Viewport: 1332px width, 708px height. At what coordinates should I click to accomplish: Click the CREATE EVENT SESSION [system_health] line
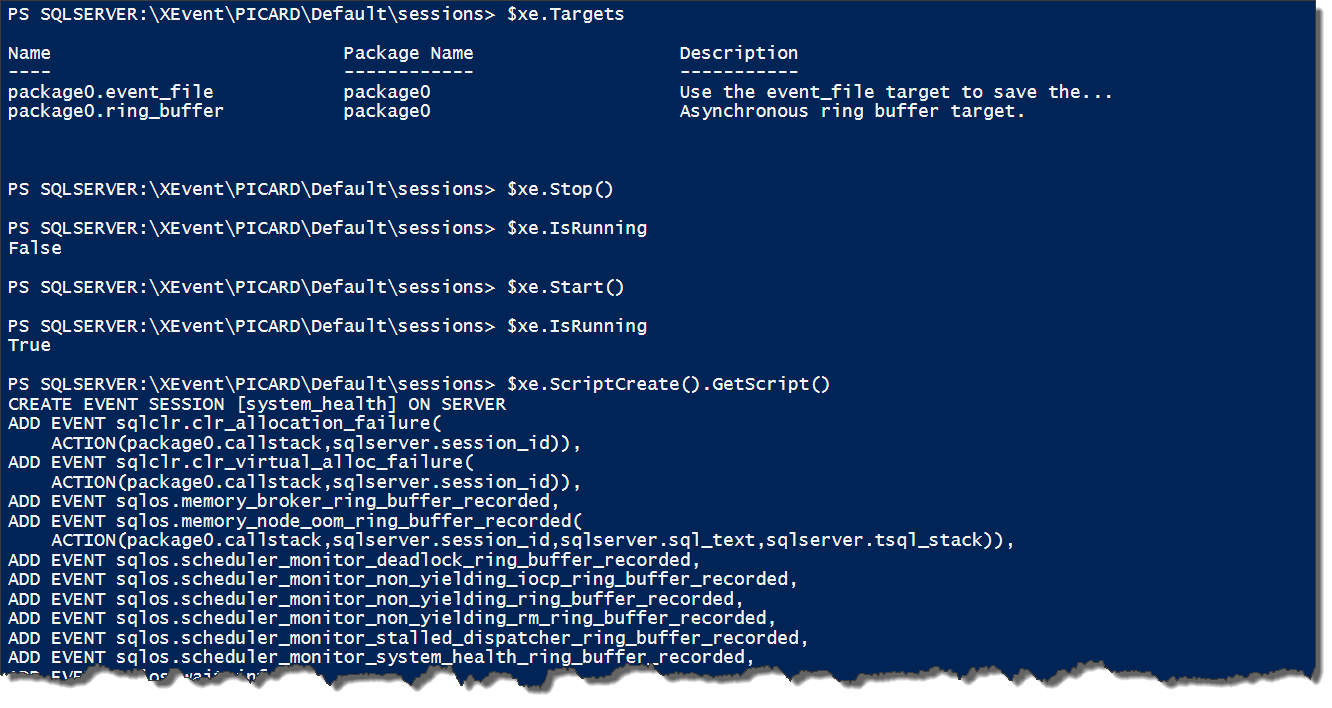coord(257,404)
